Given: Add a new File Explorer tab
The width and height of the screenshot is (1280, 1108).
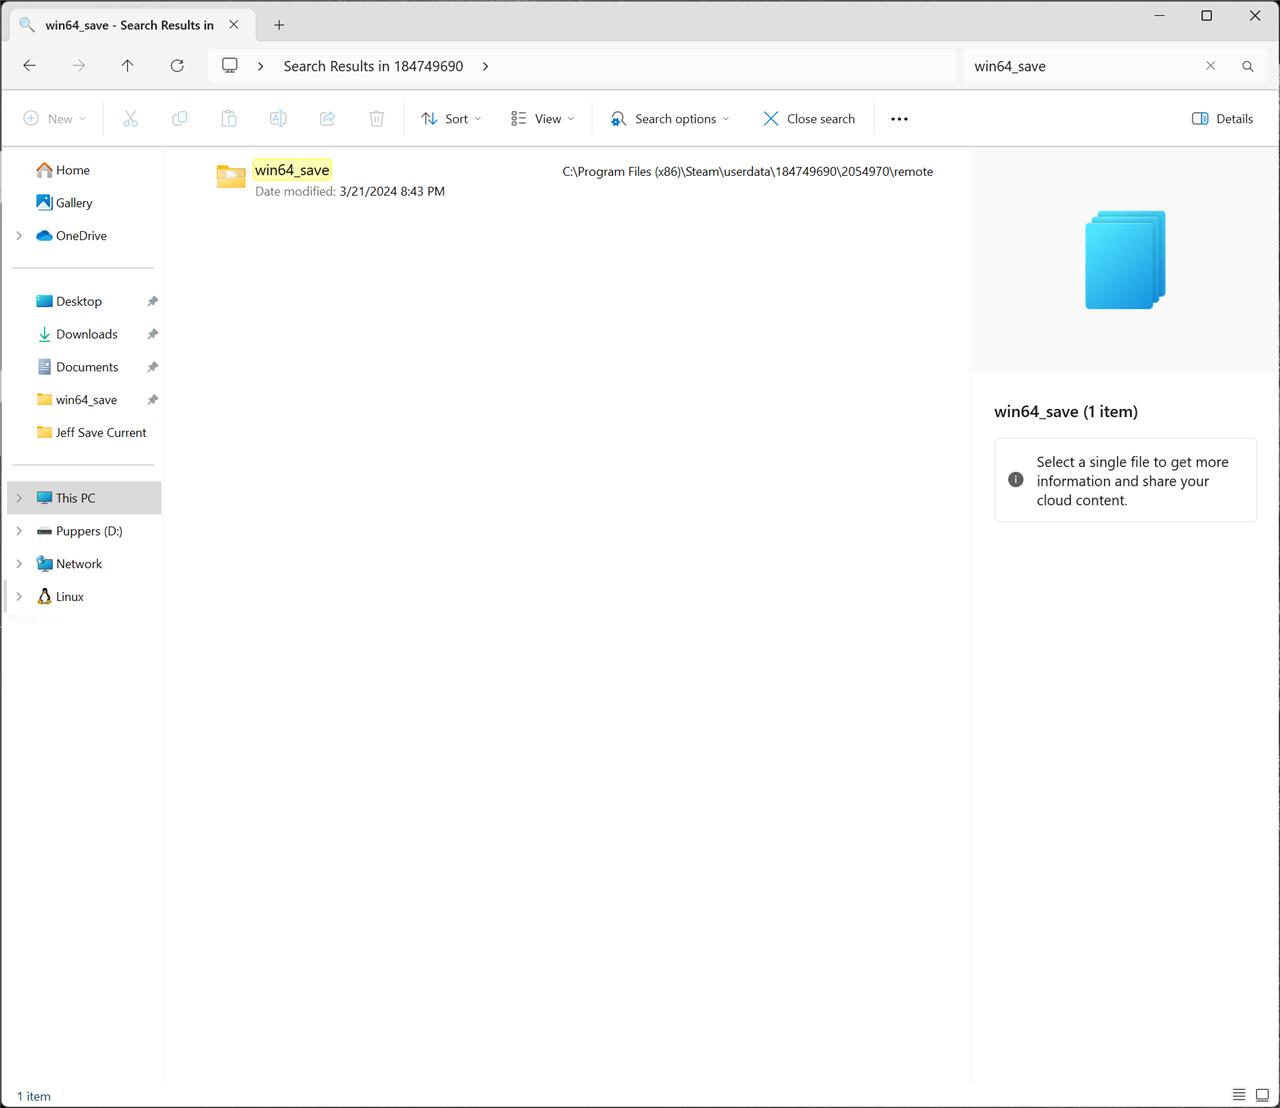Looking at the screenshot, I should pyautogui.click(x=279, y=25).
